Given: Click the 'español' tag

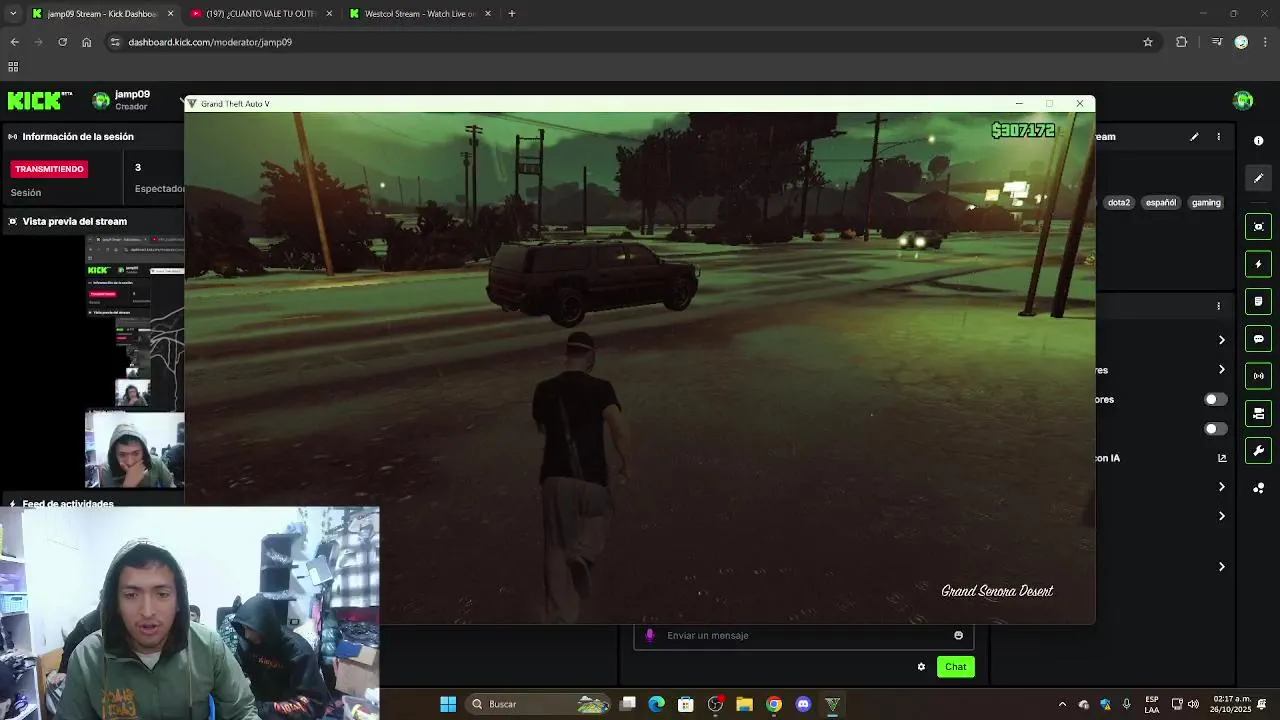Looking at the screenshot, I should click(x=1161, y=202).
